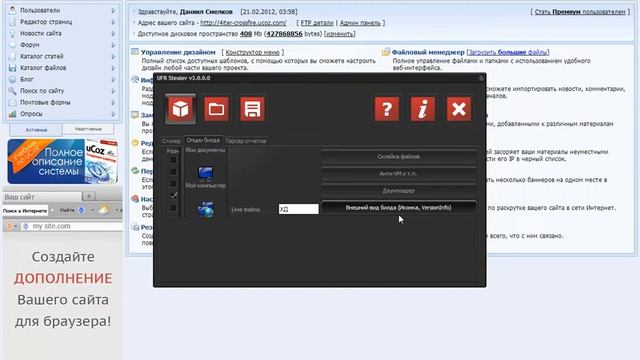Switch to the Стилер tab
The width and height of the screenshot is (640, 360).
coord(171,141)
